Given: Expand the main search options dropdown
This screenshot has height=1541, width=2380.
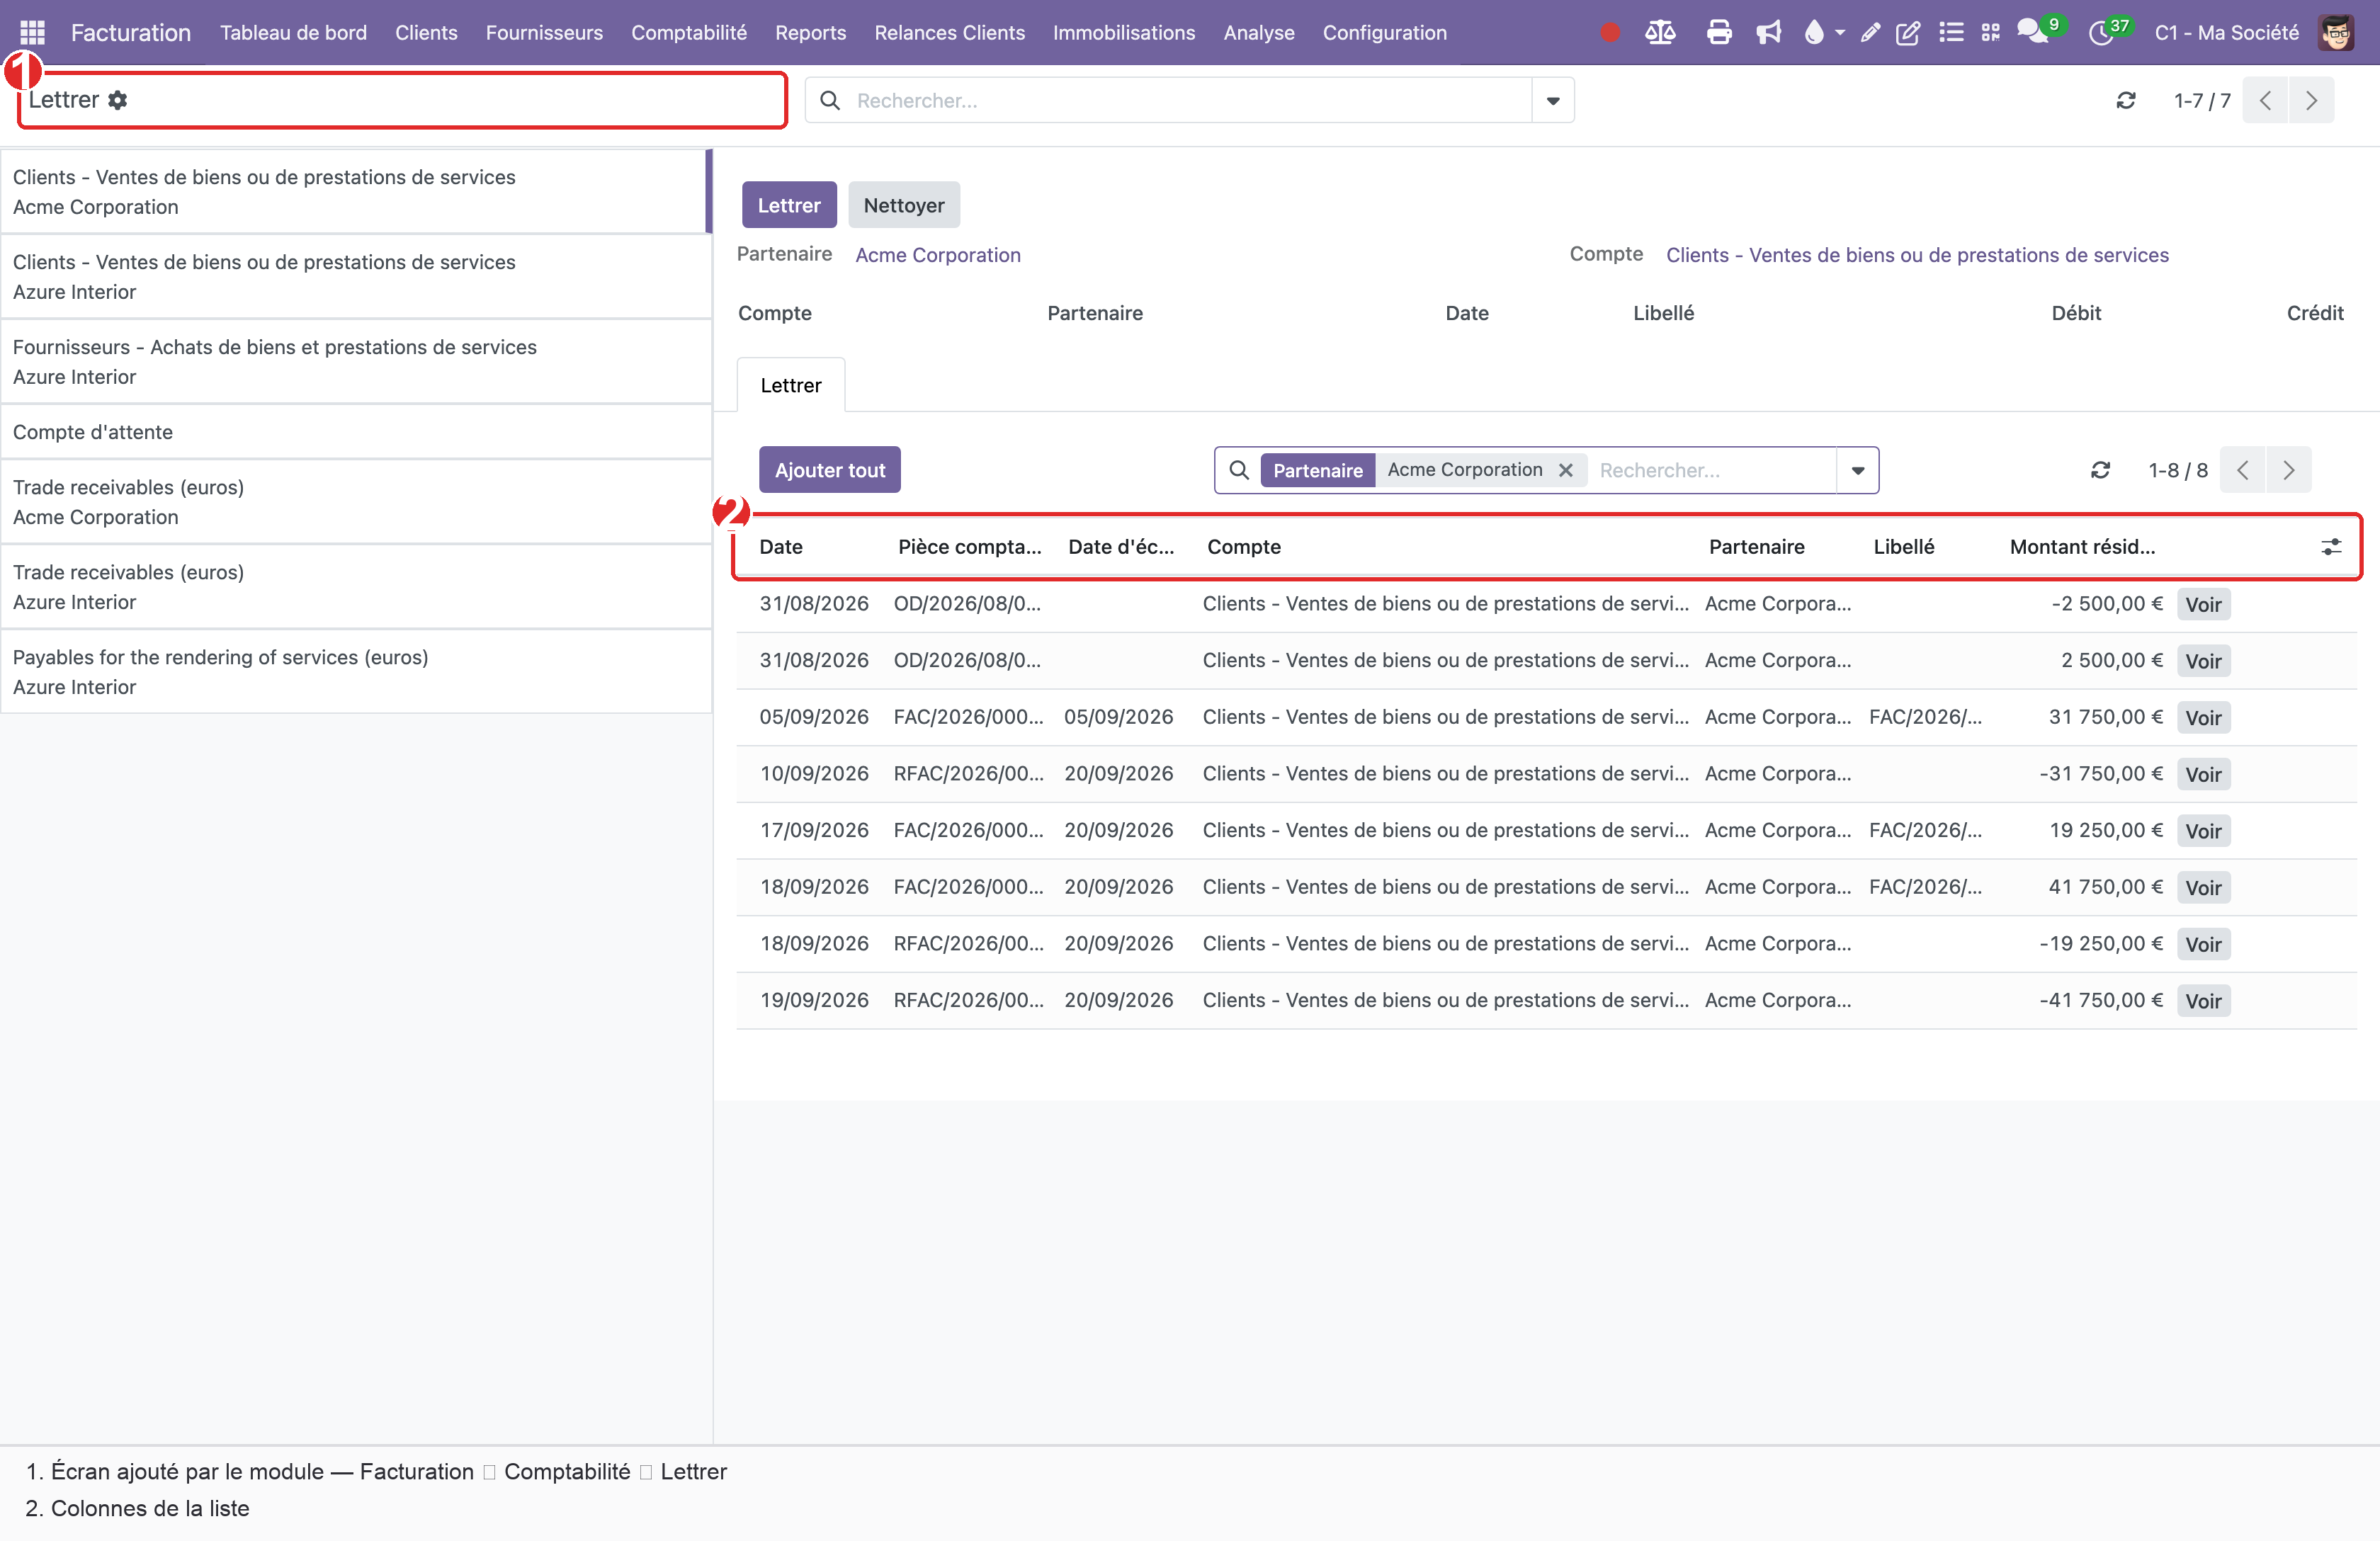Looking at the screenshot, I should (x=1553, y=100).
